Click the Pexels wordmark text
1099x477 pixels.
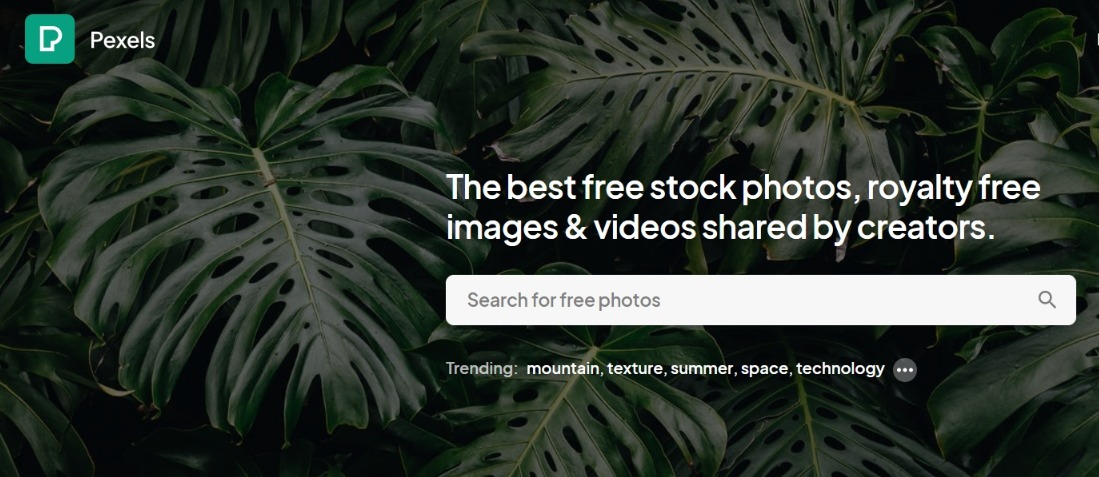(x=123, y=41)
